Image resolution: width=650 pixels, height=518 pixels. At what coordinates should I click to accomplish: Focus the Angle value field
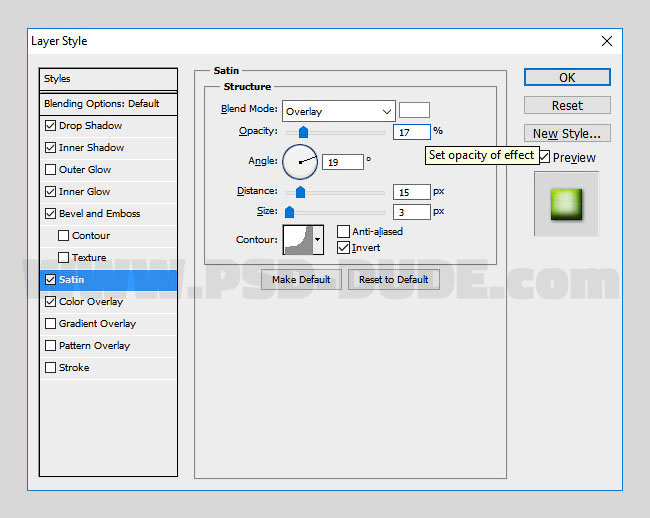pos(343,162)
